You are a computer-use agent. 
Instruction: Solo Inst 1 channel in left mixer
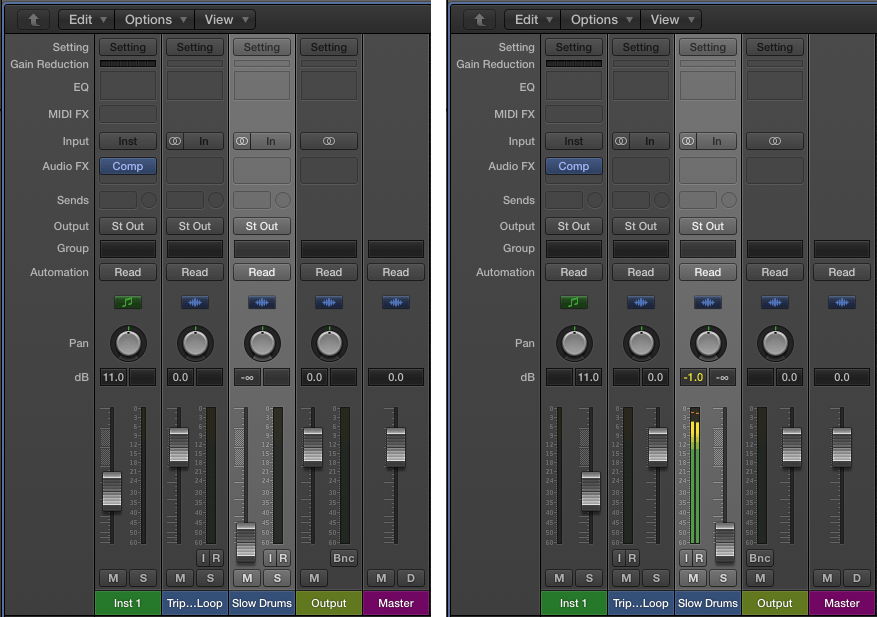[143, 578]
